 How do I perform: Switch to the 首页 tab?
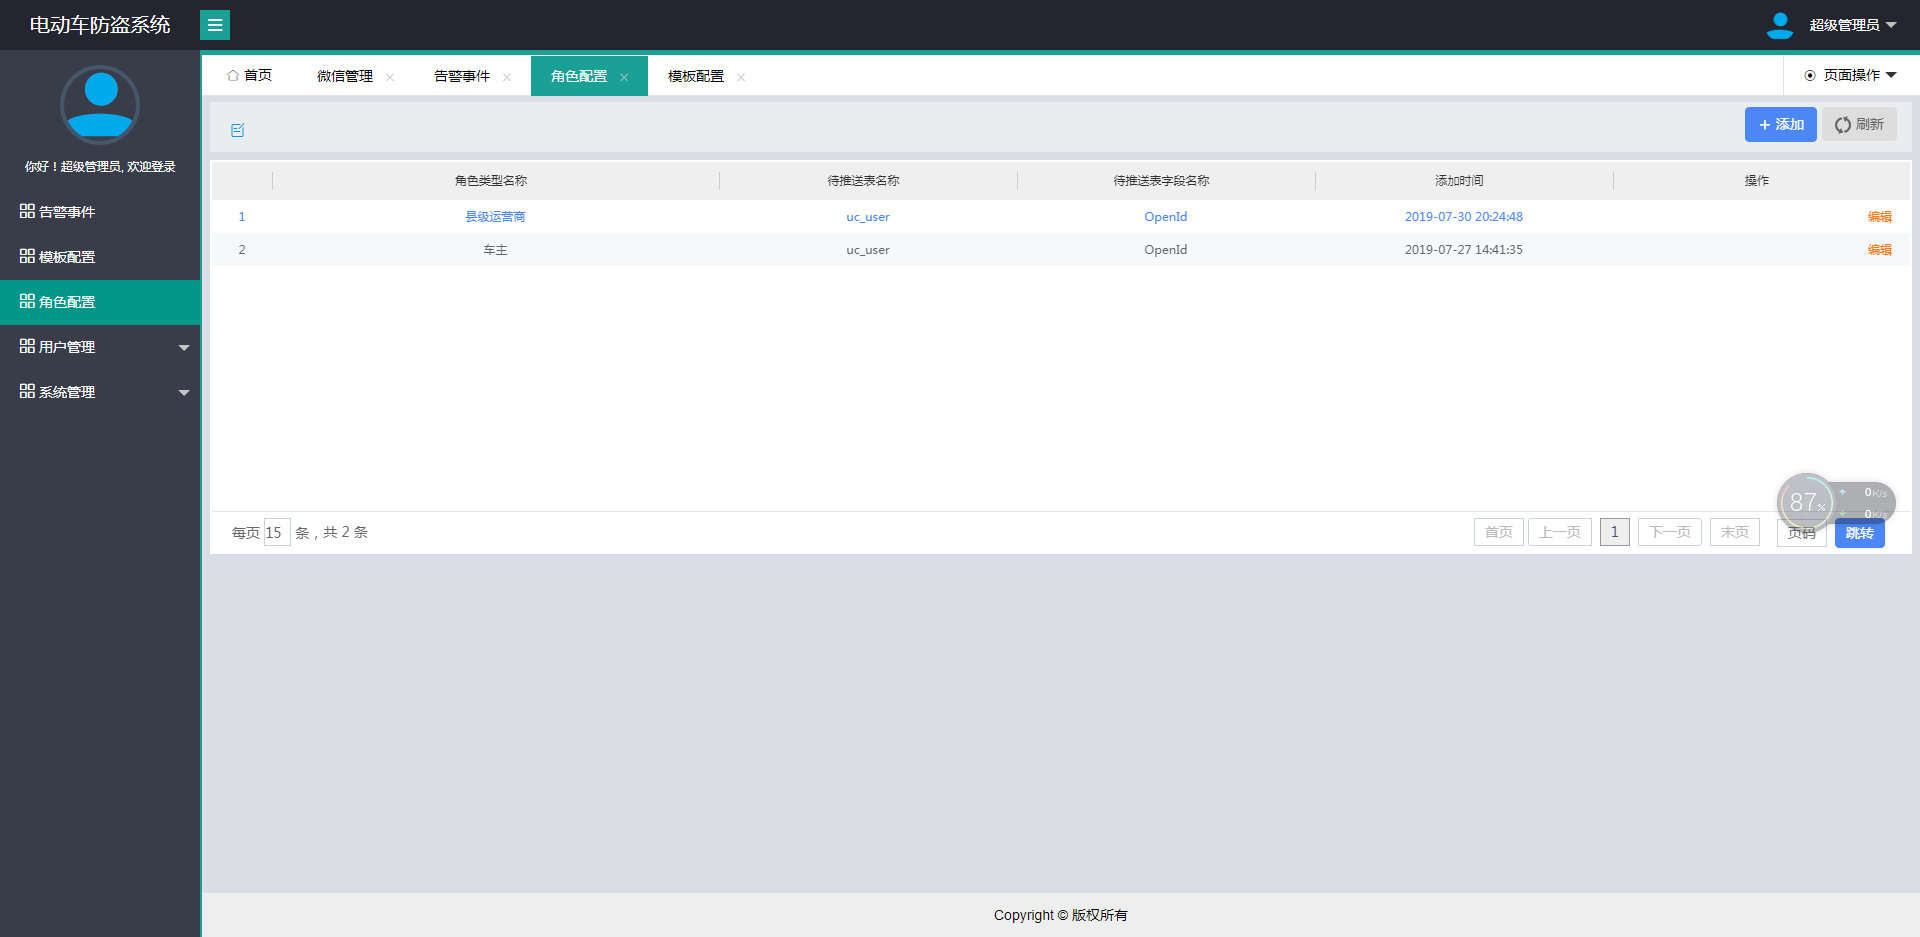[x=250, y=76]
